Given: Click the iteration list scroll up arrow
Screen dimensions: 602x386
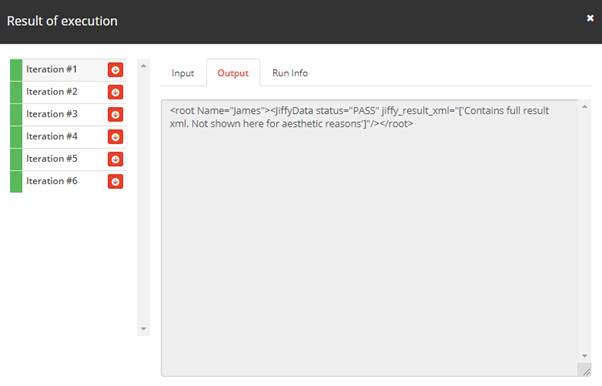Looking at the screenshot, I should pos(144,66).
